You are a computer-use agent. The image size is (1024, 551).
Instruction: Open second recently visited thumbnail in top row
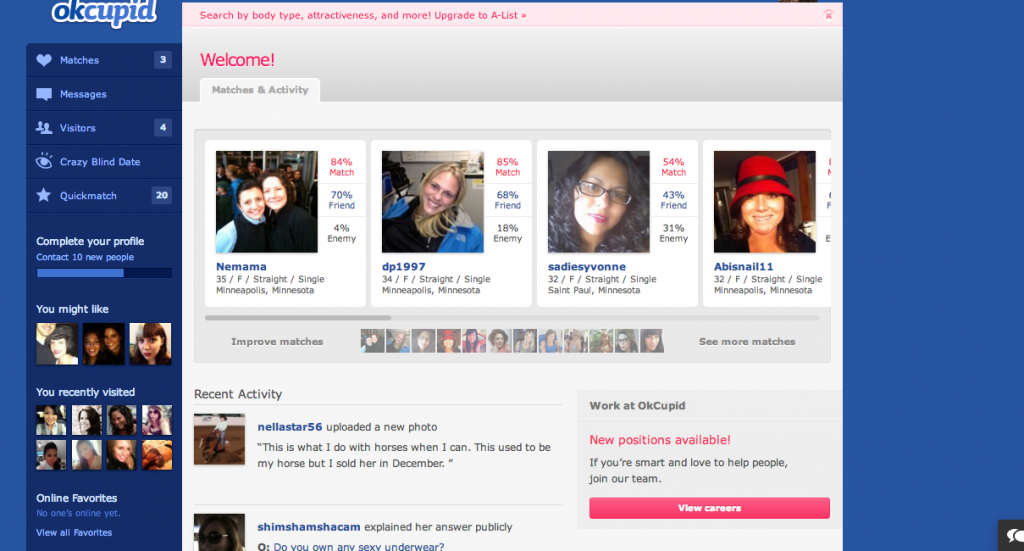[86, 420]
